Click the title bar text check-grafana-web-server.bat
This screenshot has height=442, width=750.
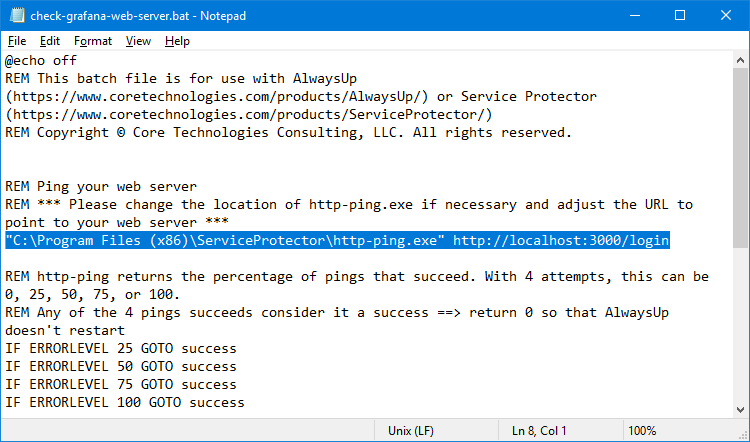pos(110,16)
